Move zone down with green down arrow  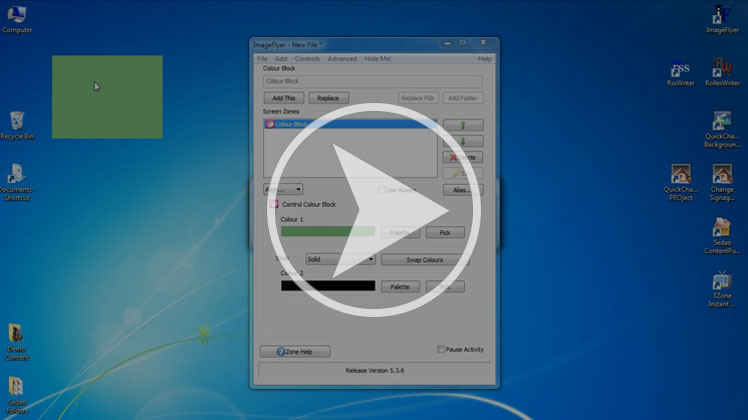pyautogui.click(x=463, y=141)
